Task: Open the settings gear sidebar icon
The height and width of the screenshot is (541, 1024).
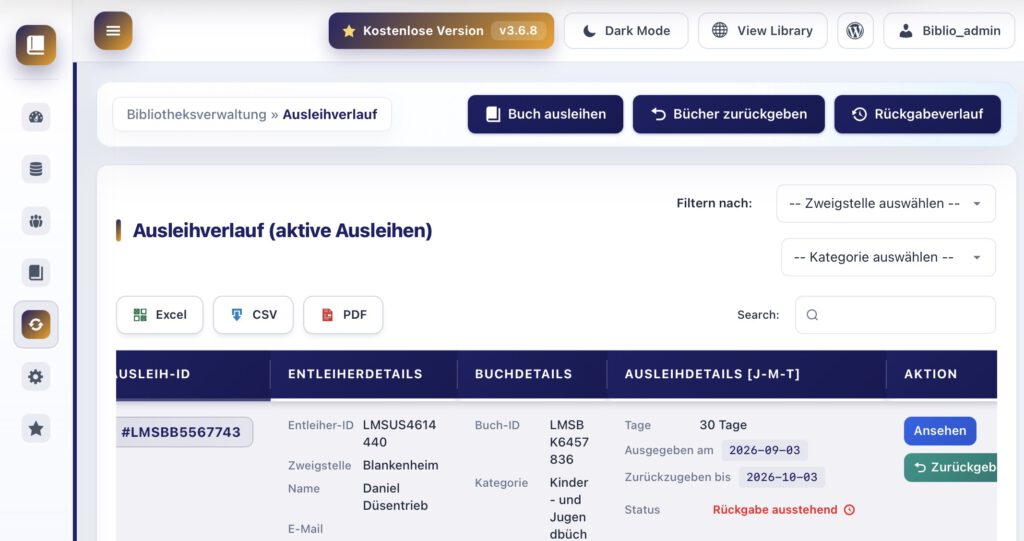Action: (36, 376)
